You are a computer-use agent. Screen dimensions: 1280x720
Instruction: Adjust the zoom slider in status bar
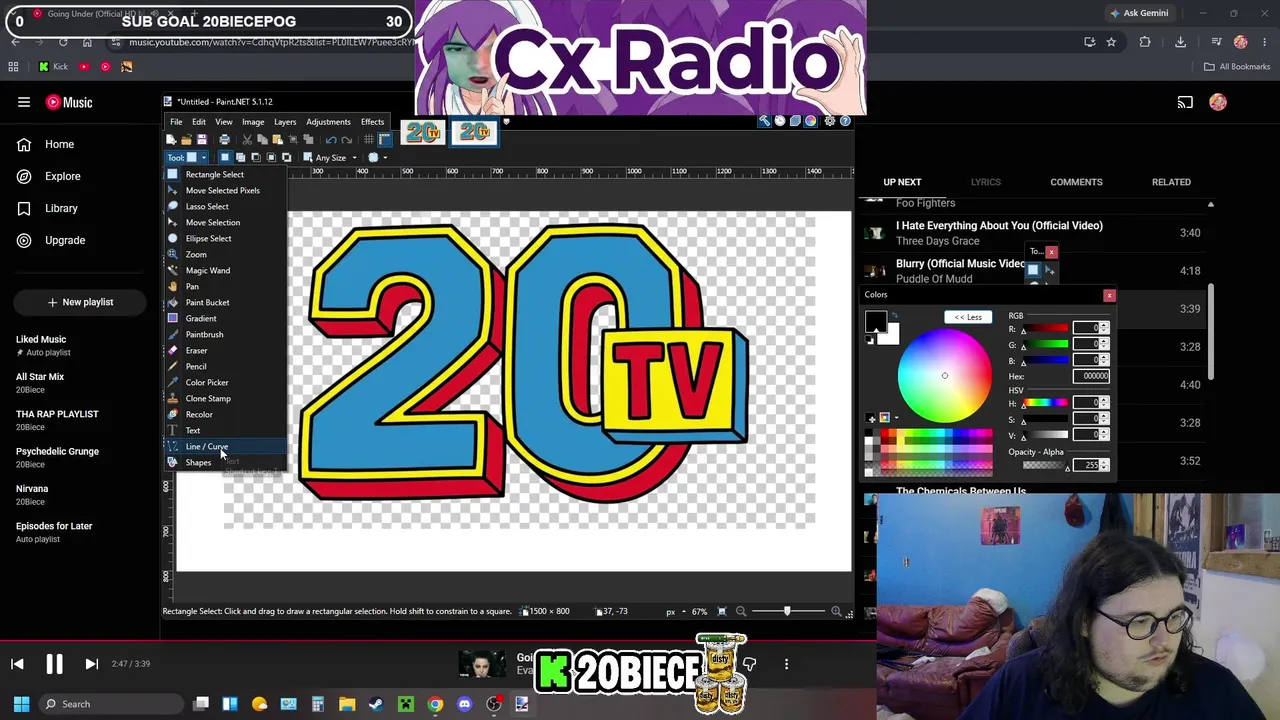tap(787, 611)
